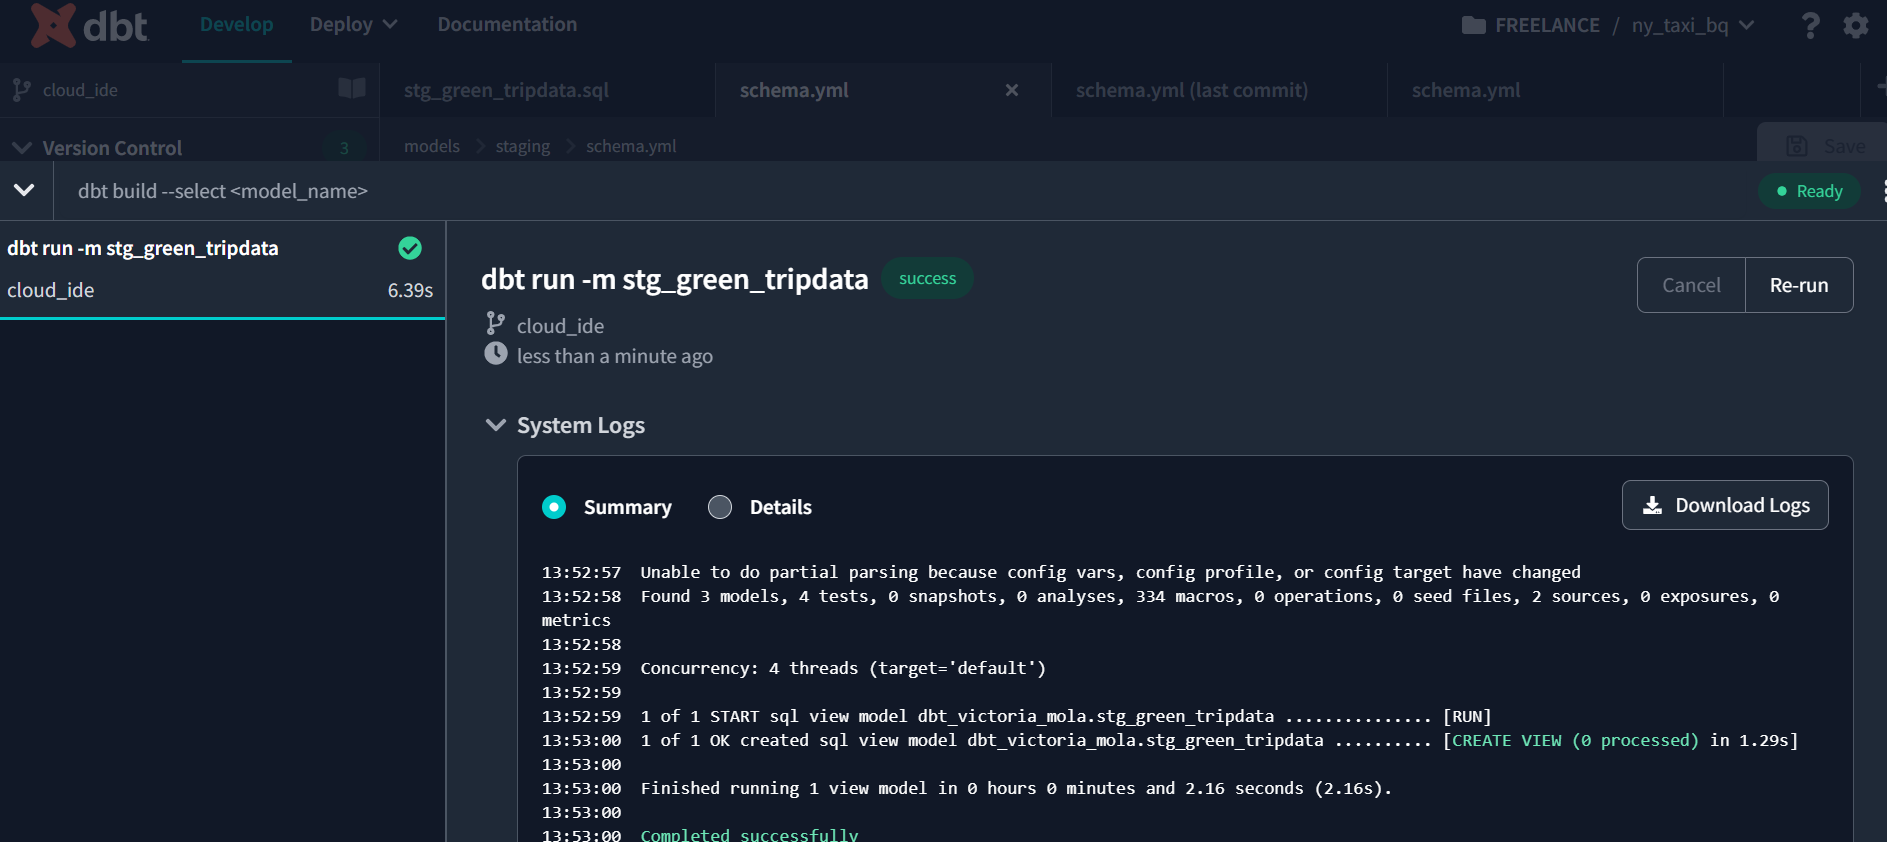Close the active schema.yml tab
This screenshot has height=842, width=1887.
1012,90
